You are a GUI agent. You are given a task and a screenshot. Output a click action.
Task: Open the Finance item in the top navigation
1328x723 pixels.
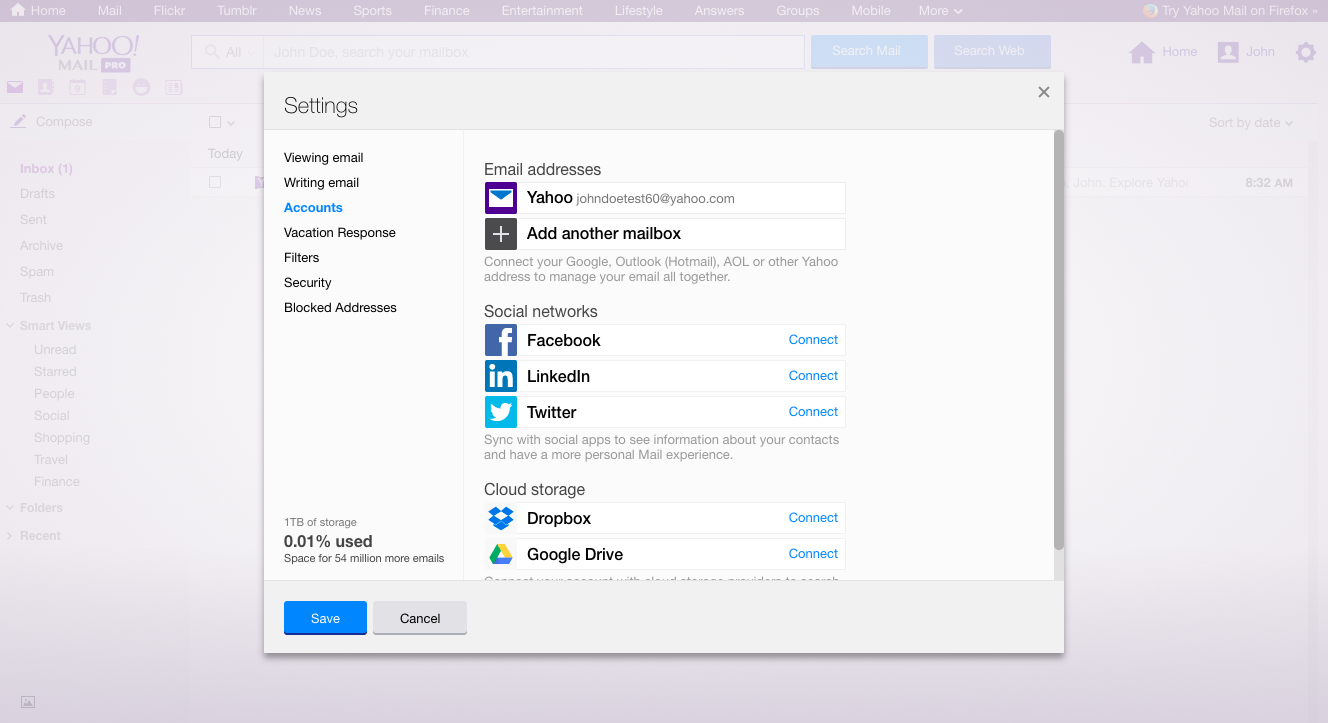(x=446, y=10)
